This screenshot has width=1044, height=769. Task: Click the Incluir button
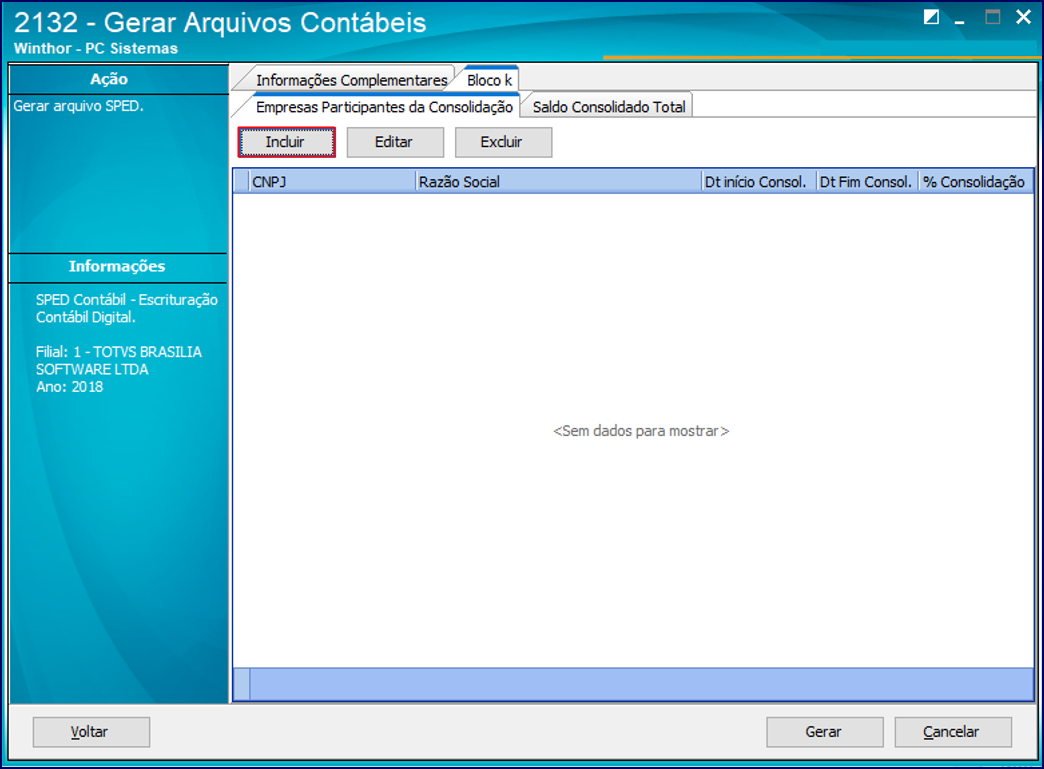coord(286,142)
